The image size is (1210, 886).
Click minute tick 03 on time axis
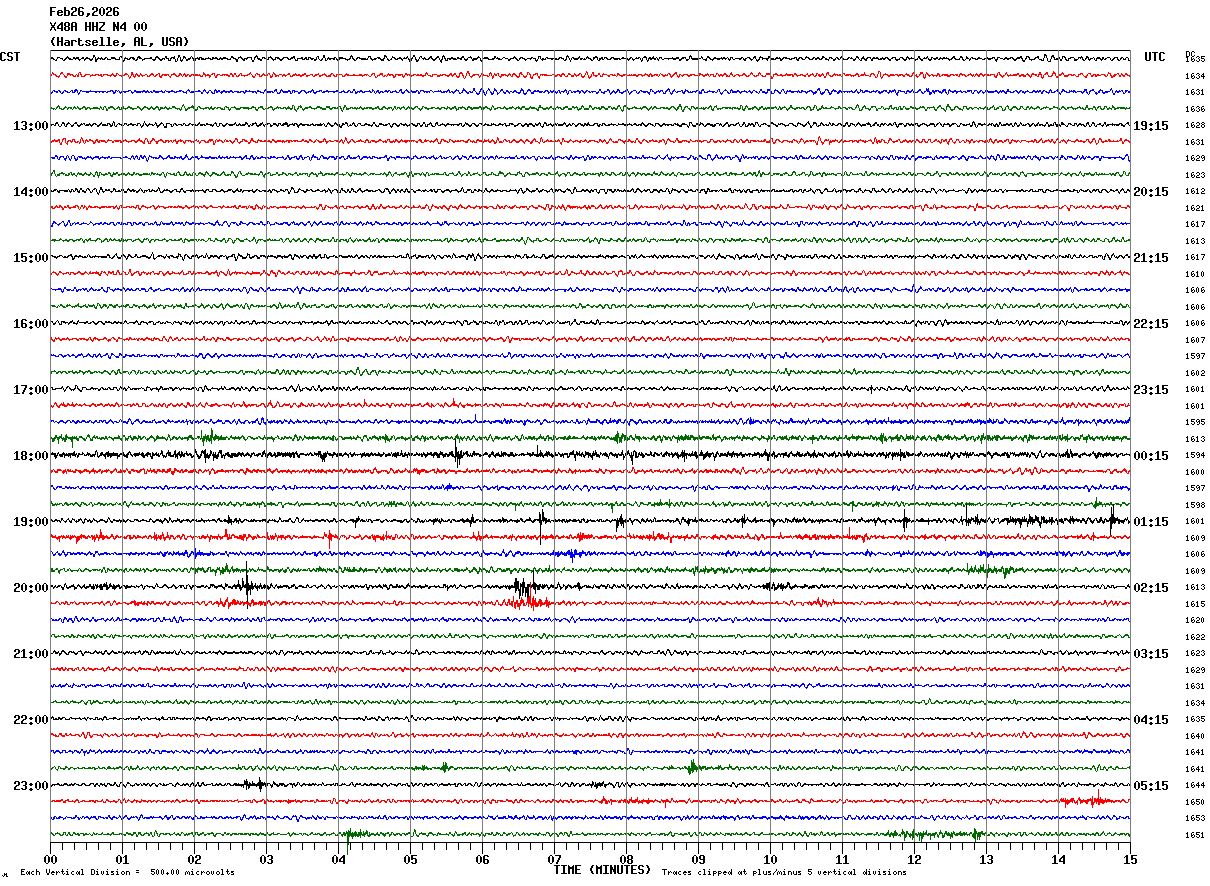coord(266,859)
